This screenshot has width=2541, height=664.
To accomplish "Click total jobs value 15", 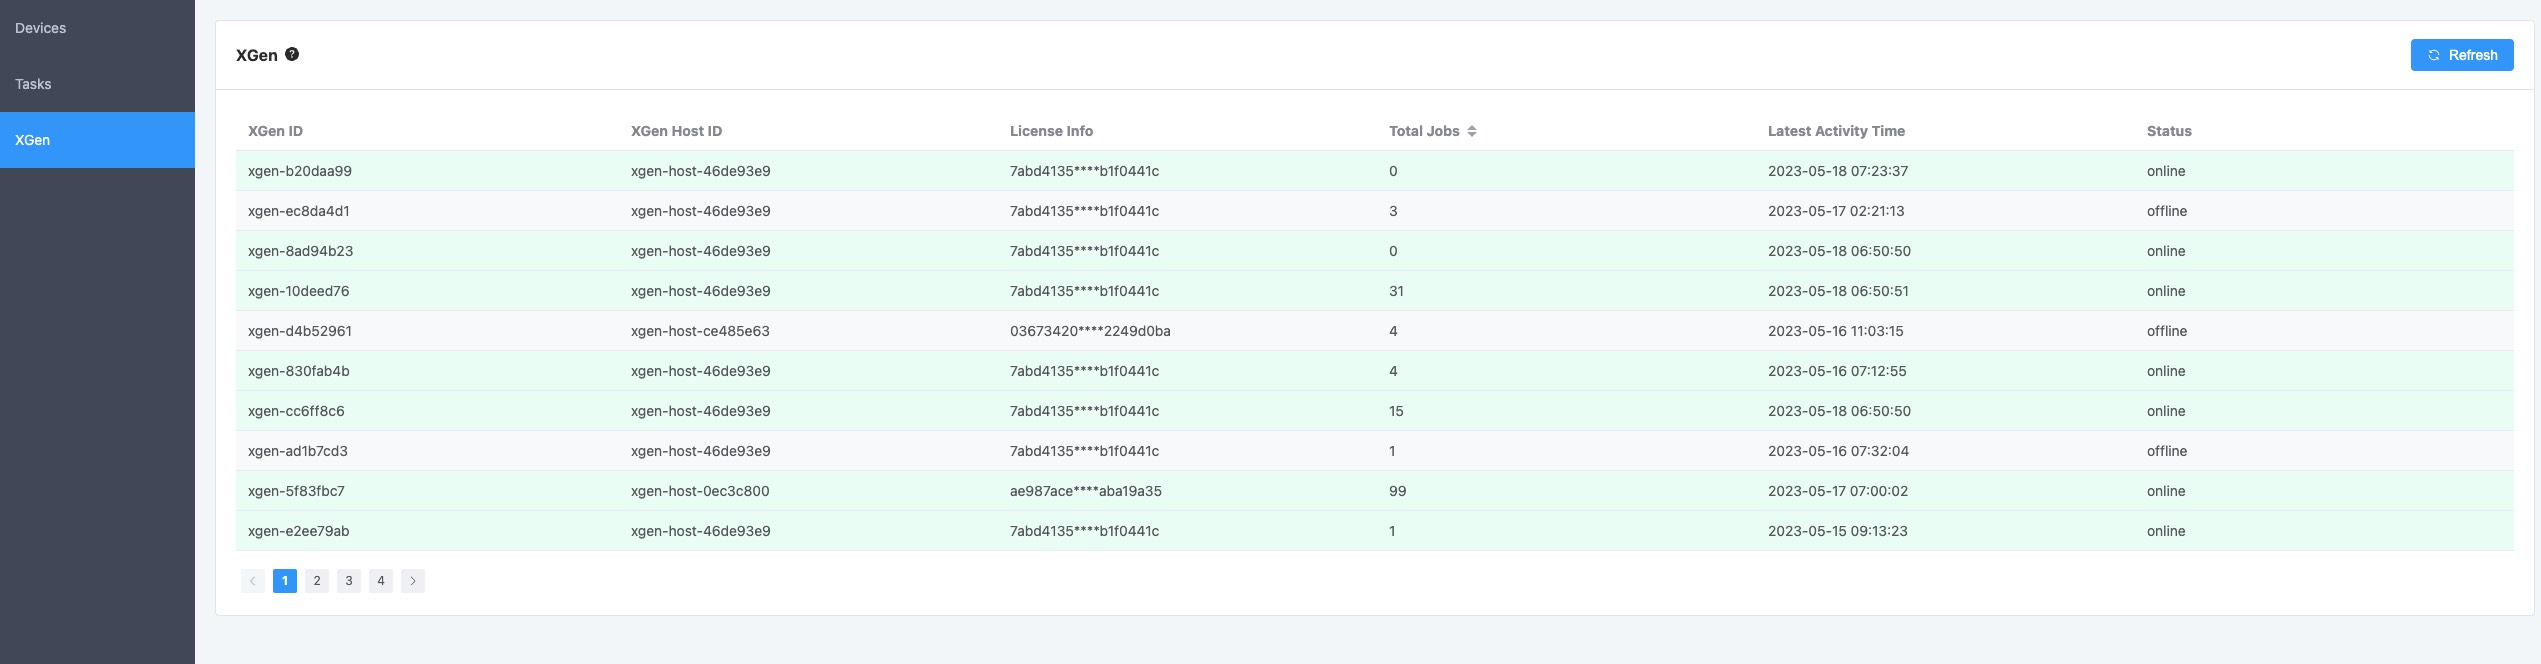I will pos(1396,411).
